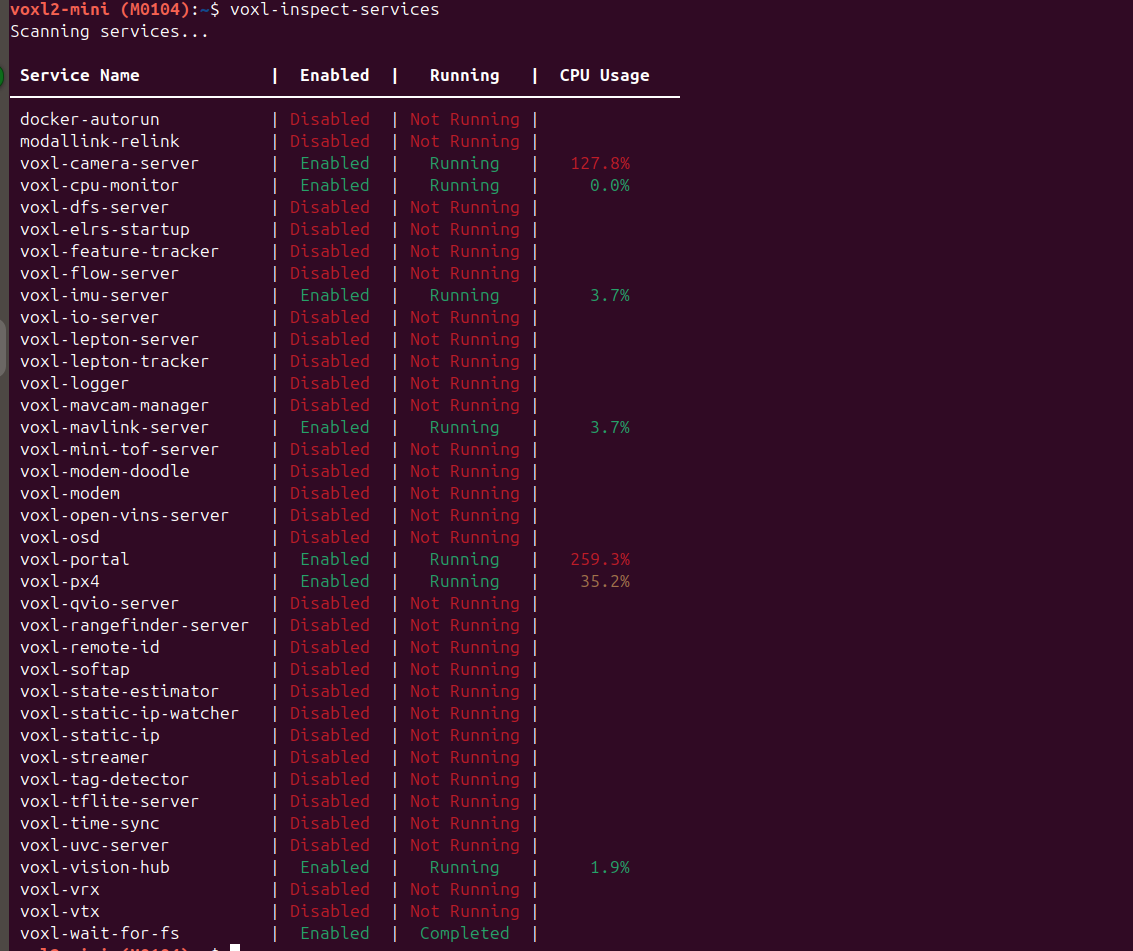Select the voxl-static-ip-watcher service name
1133x951 pixels.
(x=129, y=713)
